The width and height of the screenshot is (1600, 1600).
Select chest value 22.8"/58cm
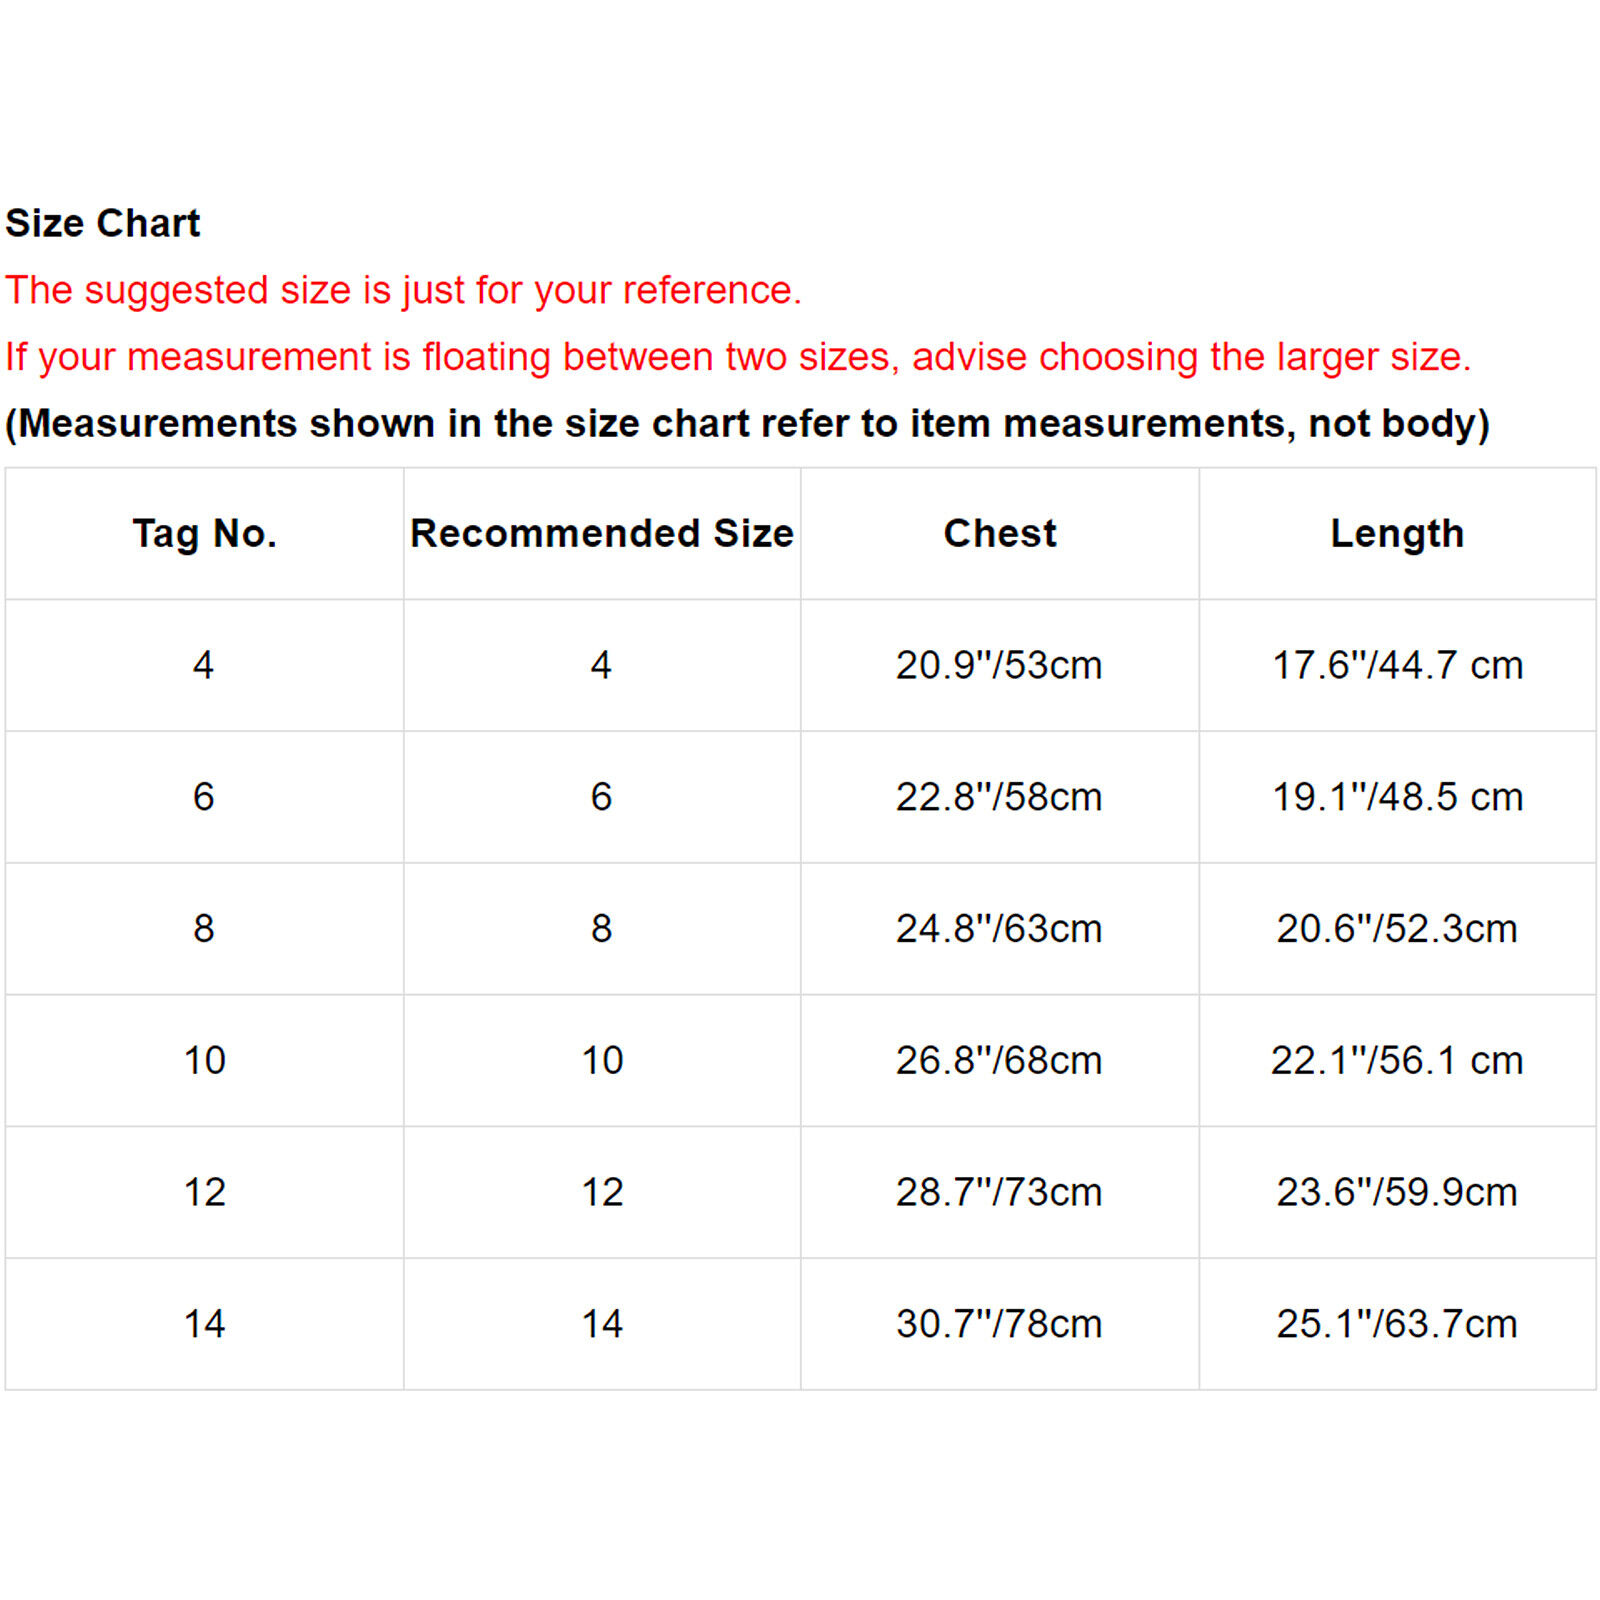coord(999,797)
